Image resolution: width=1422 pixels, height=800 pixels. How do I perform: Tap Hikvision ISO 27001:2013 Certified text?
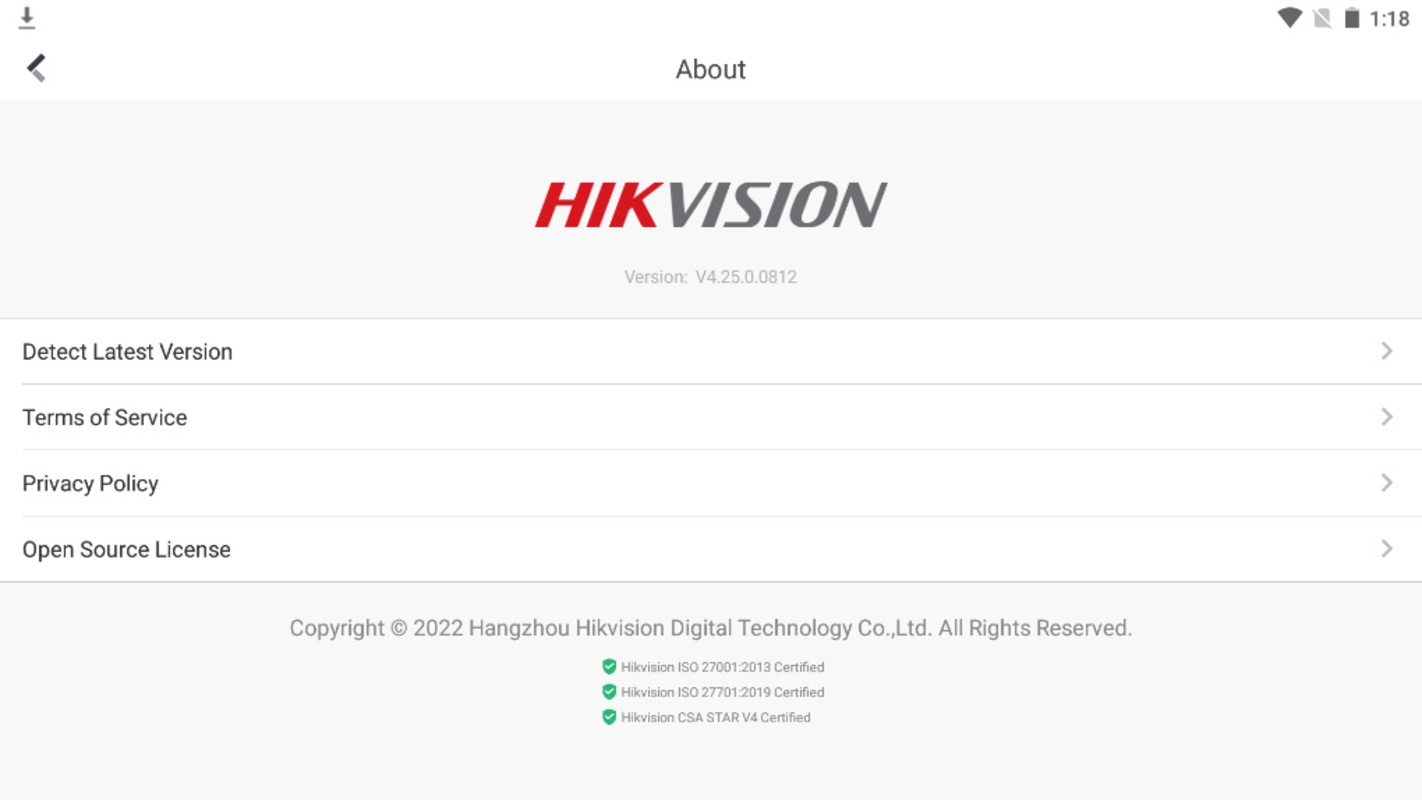[722, 667]
